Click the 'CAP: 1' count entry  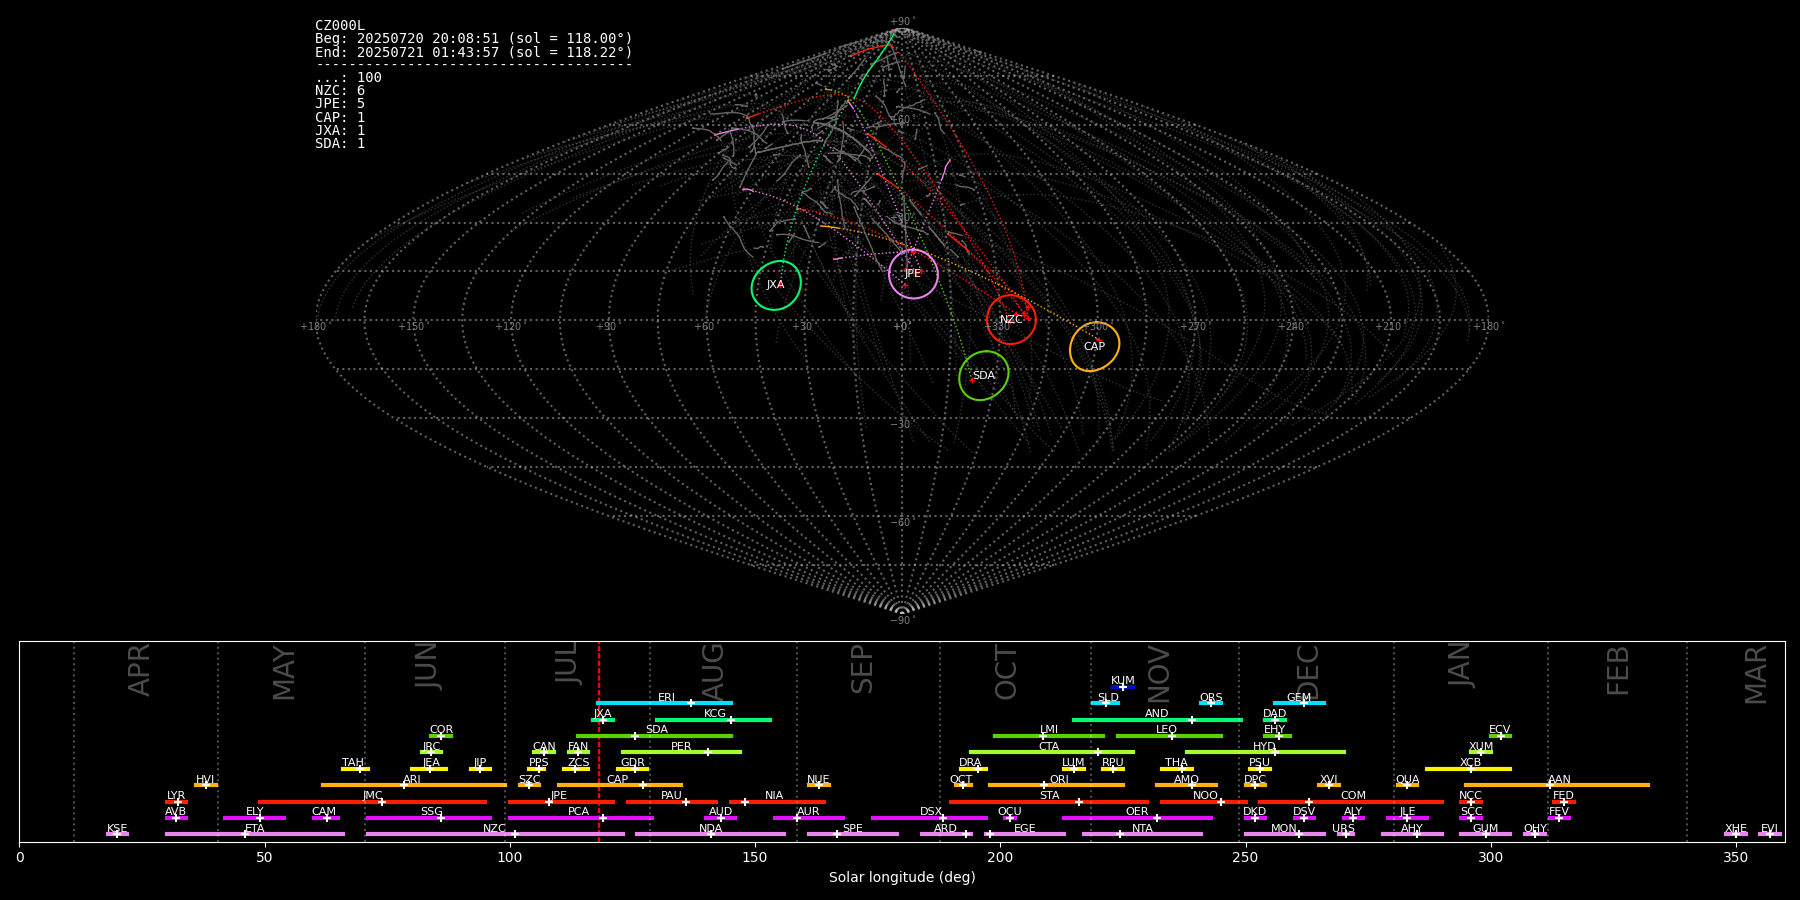tap(340, 117)
